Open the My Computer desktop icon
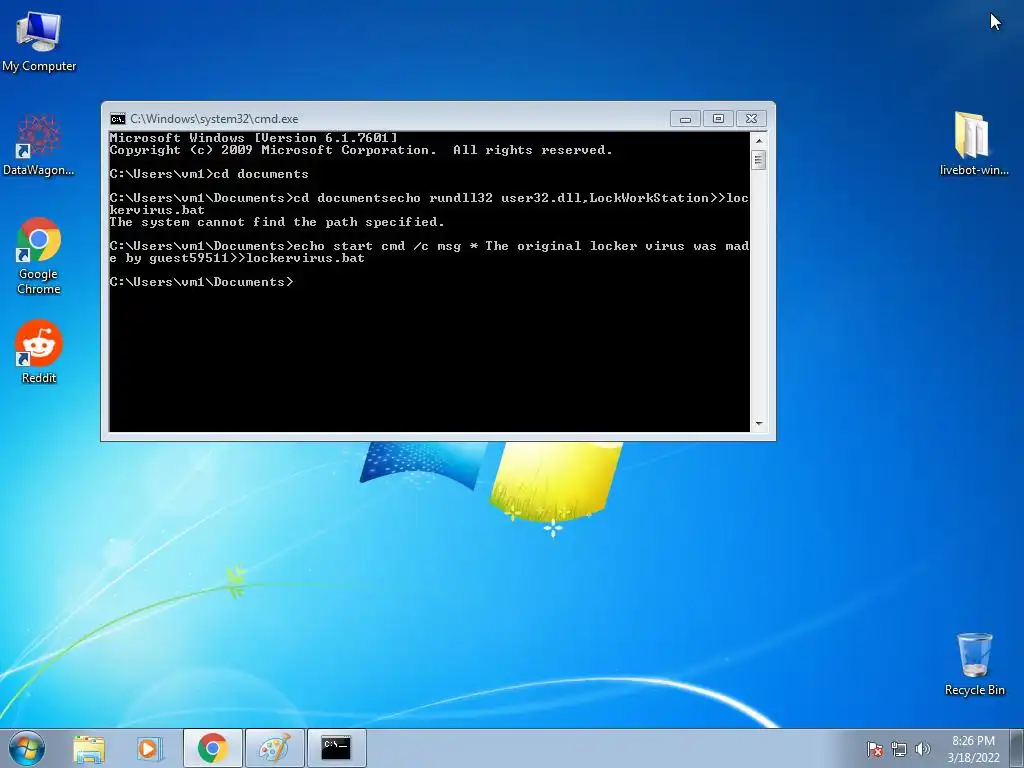 pyautogui.click(x=39, y=40)
